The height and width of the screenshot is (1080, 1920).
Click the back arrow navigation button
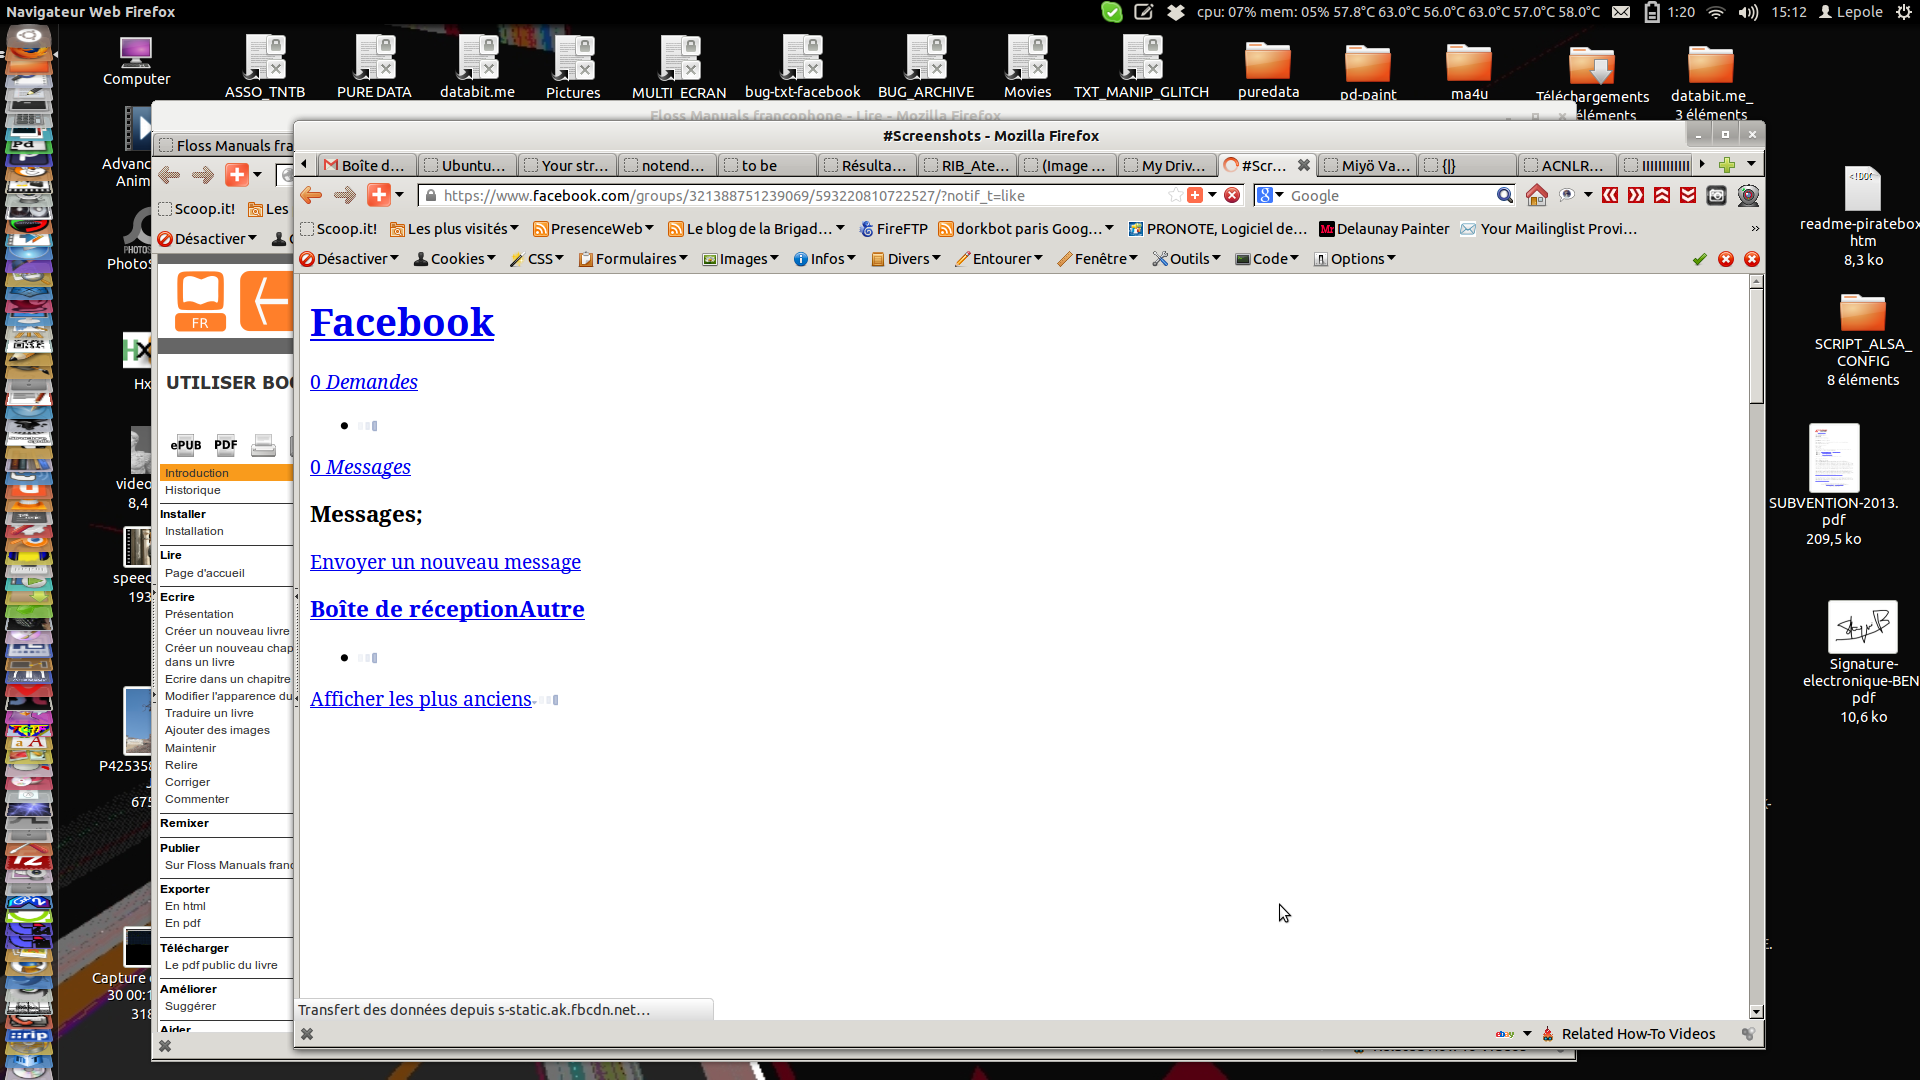[x=311, y=196]
